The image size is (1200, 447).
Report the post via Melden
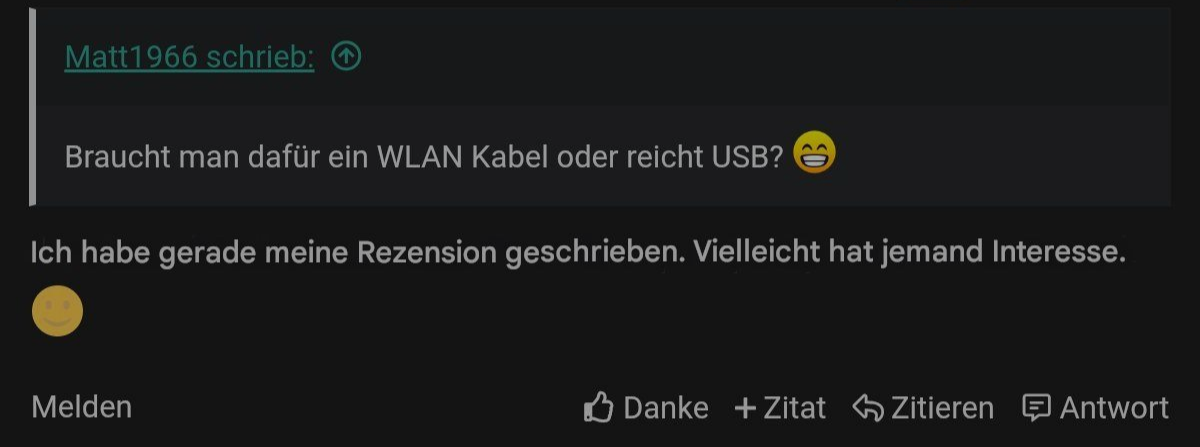[x=82, y=406]
